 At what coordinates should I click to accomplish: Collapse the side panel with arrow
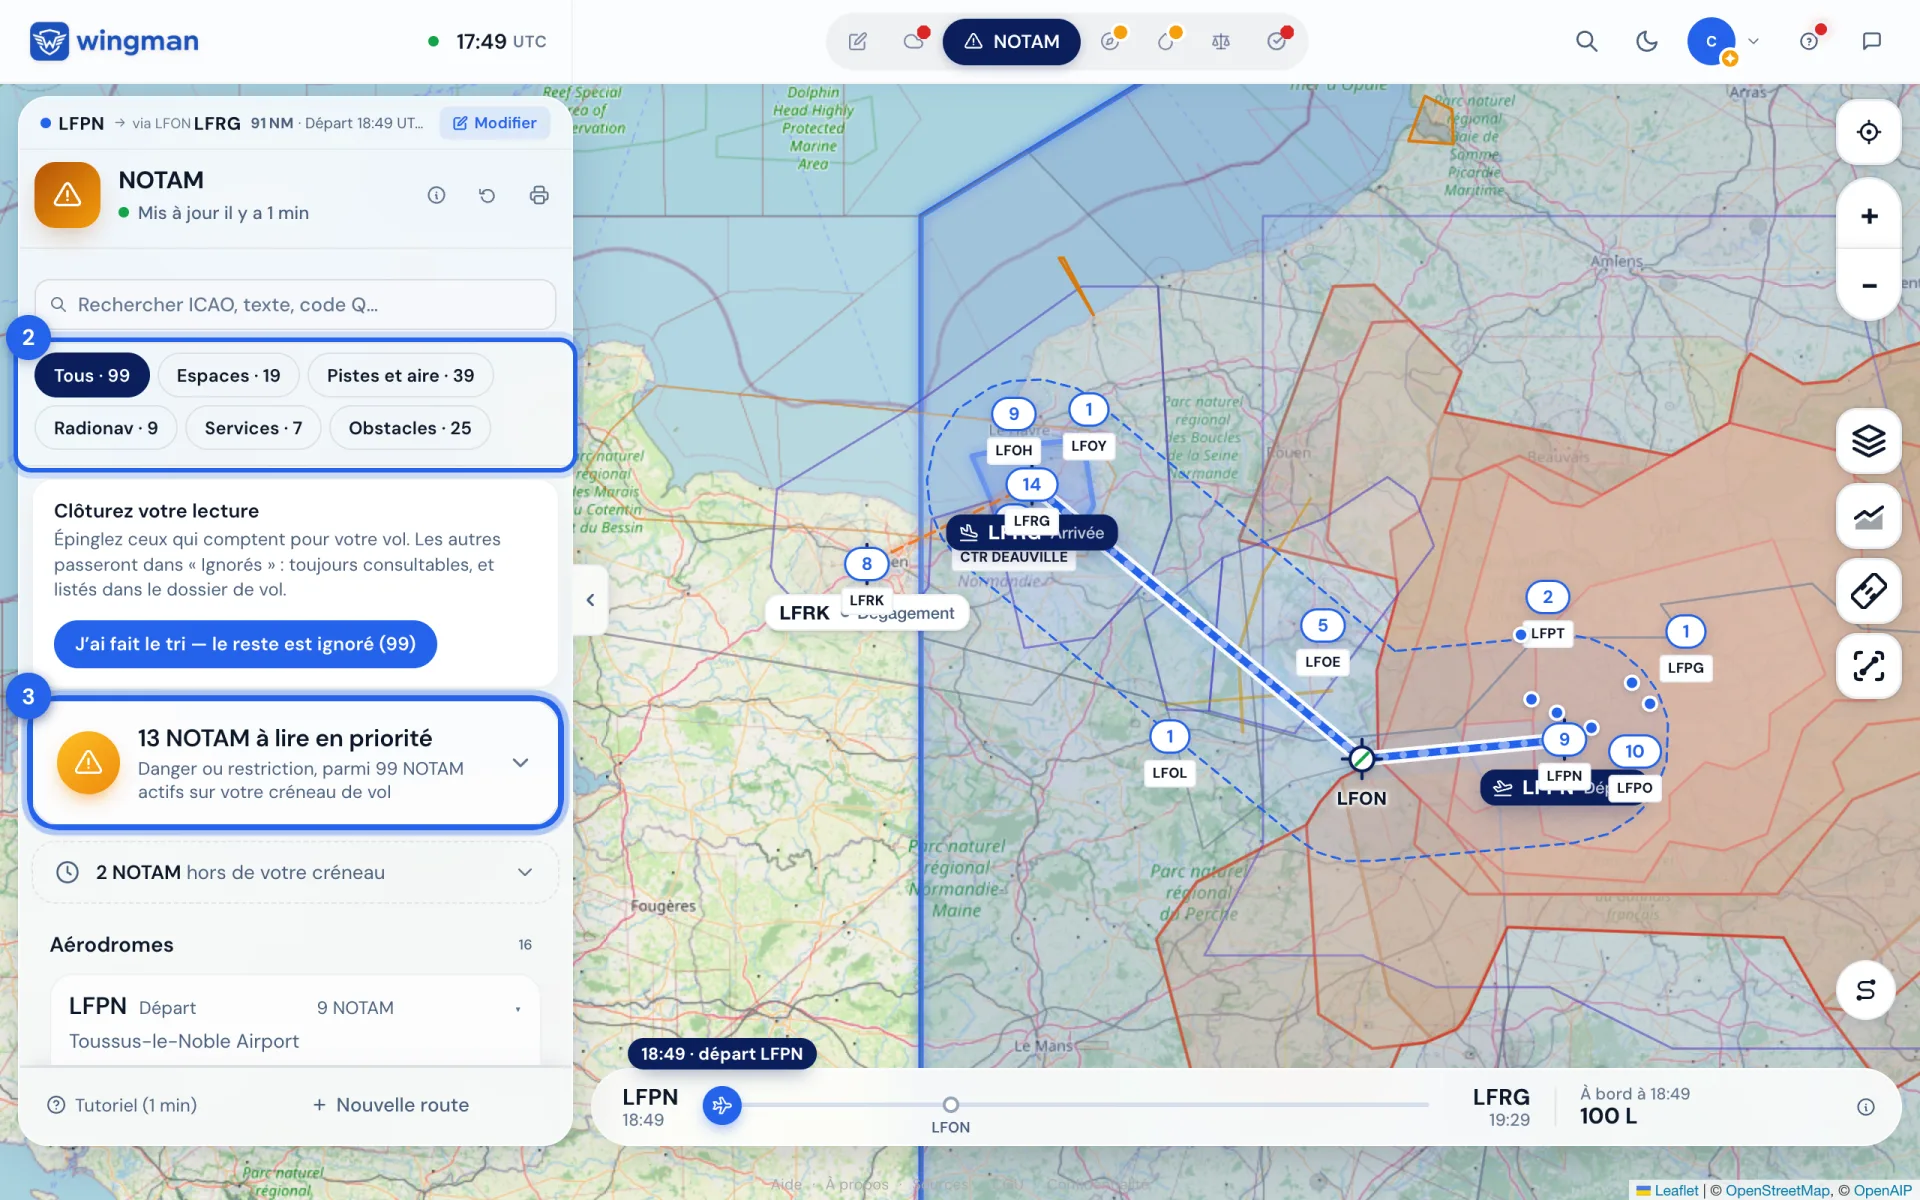point(590,600)
